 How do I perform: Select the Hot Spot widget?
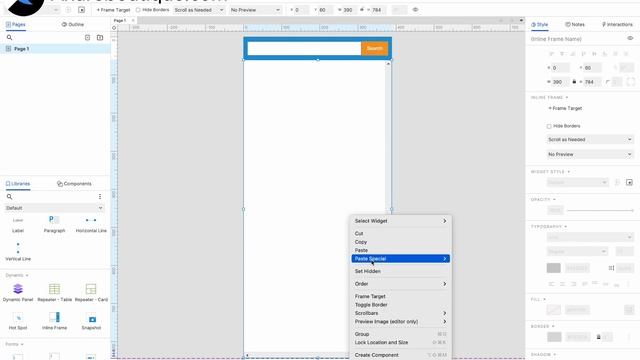tap(18, 321)
